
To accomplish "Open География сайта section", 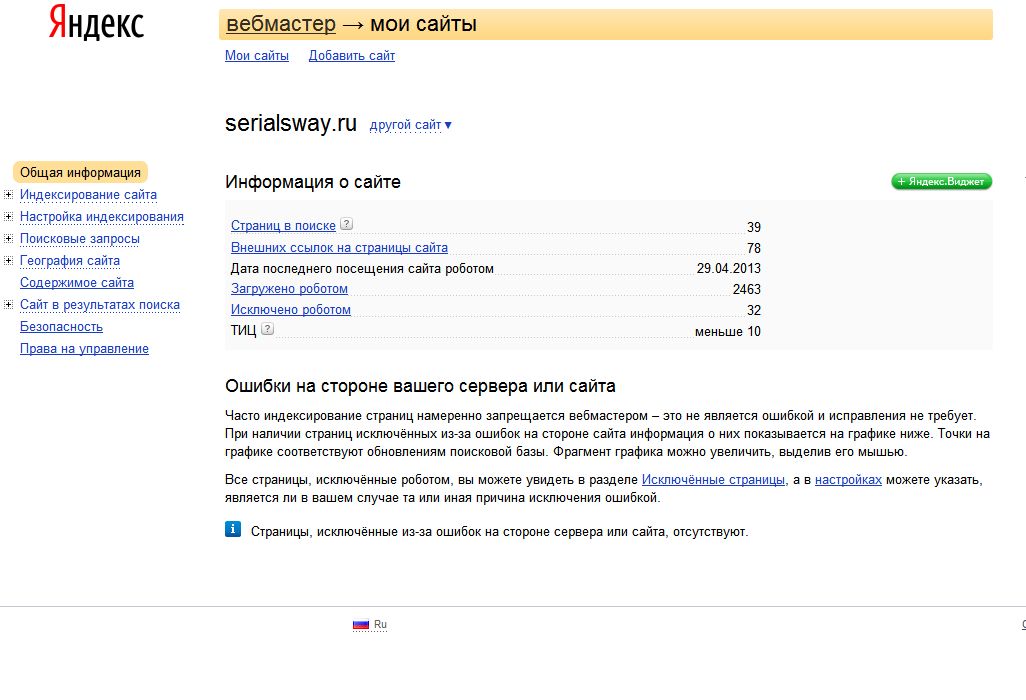I will click(70, 261).
